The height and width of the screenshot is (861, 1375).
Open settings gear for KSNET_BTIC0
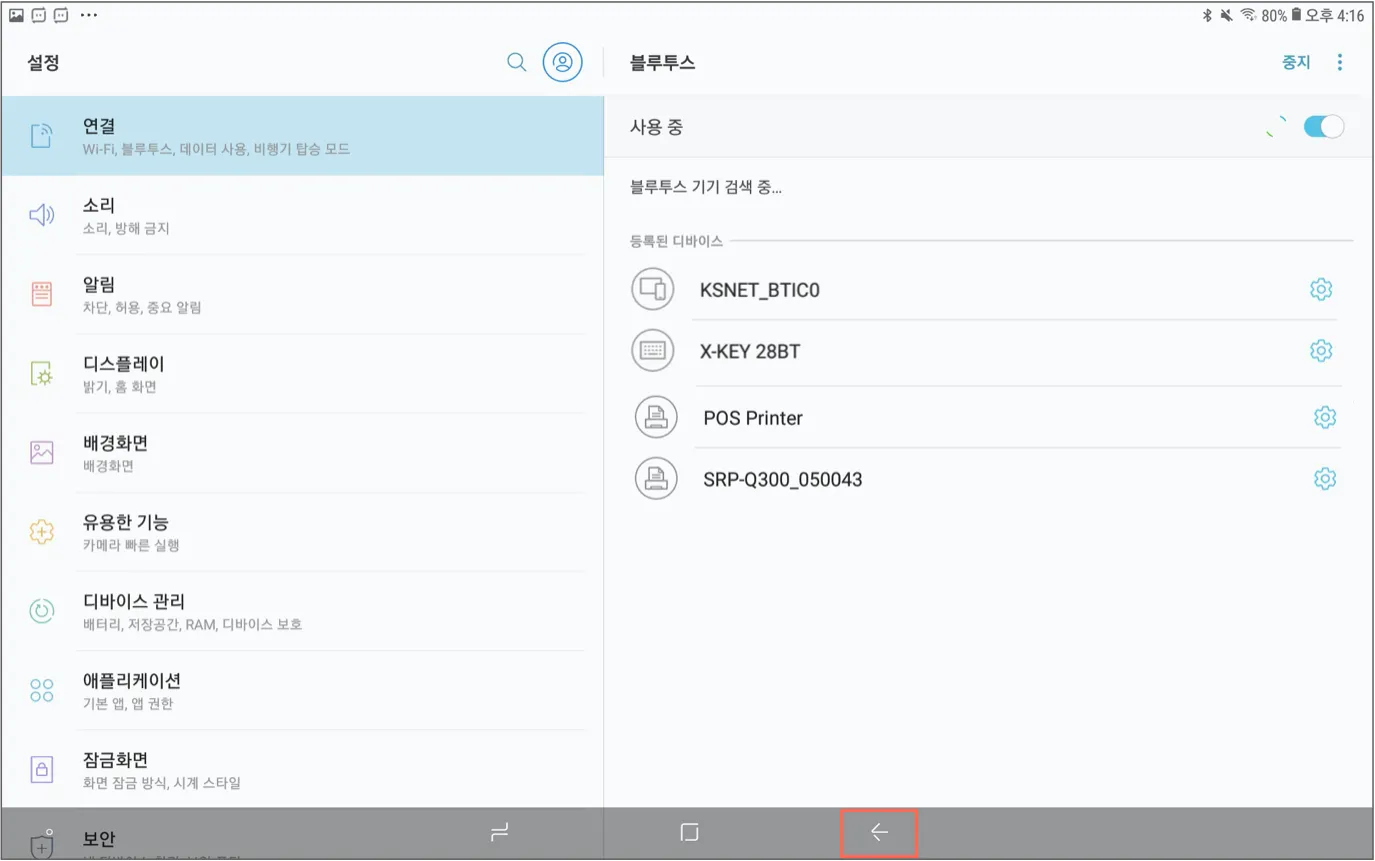(1321, 290)
